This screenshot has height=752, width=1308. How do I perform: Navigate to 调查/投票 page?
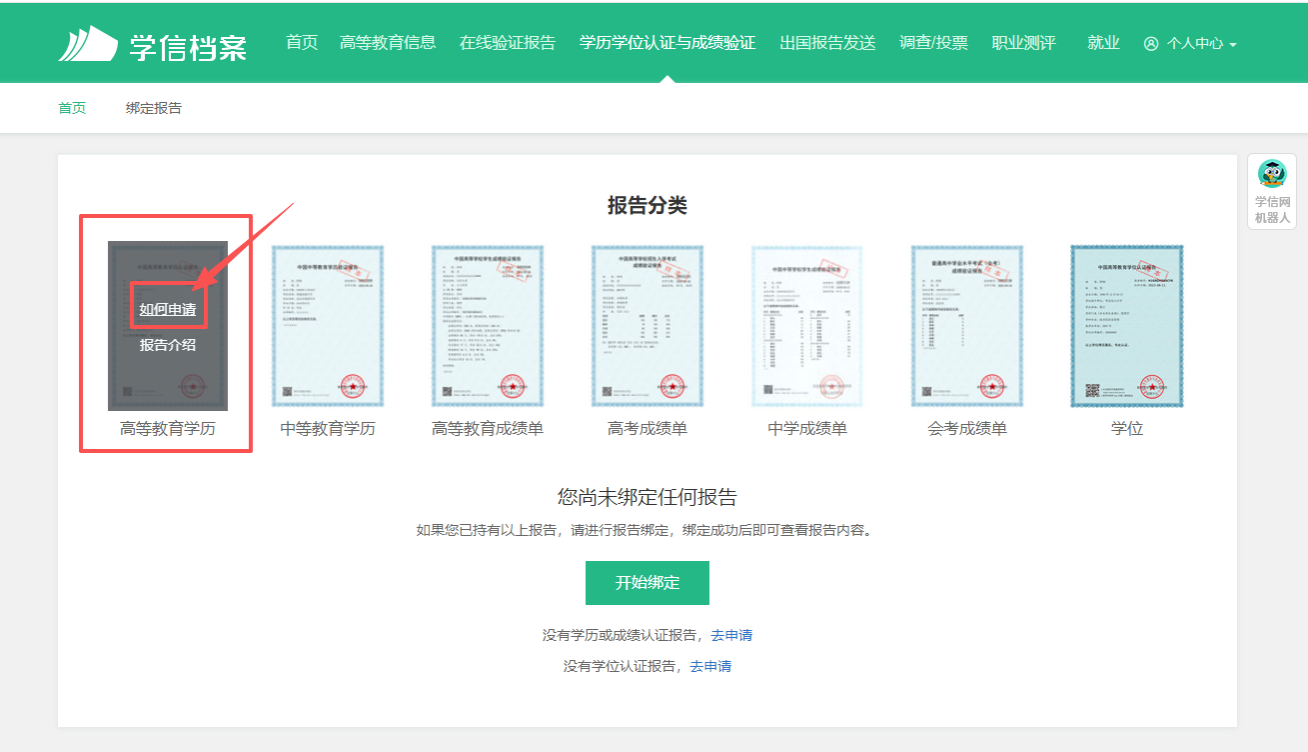click(x=933, y=43)
